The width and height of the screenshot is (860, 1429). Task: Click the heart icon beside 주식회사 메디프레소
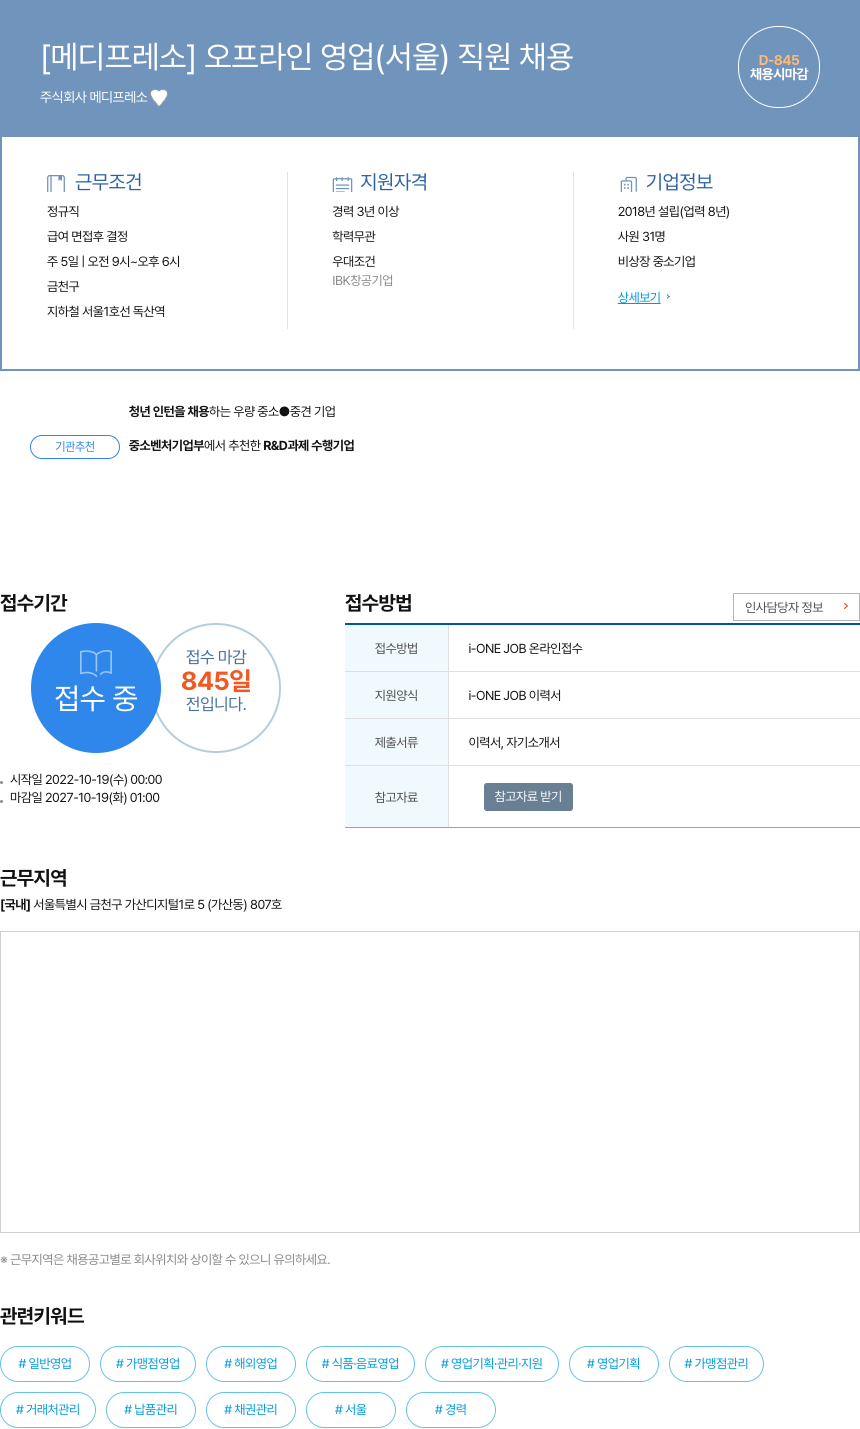click(159, 98)
